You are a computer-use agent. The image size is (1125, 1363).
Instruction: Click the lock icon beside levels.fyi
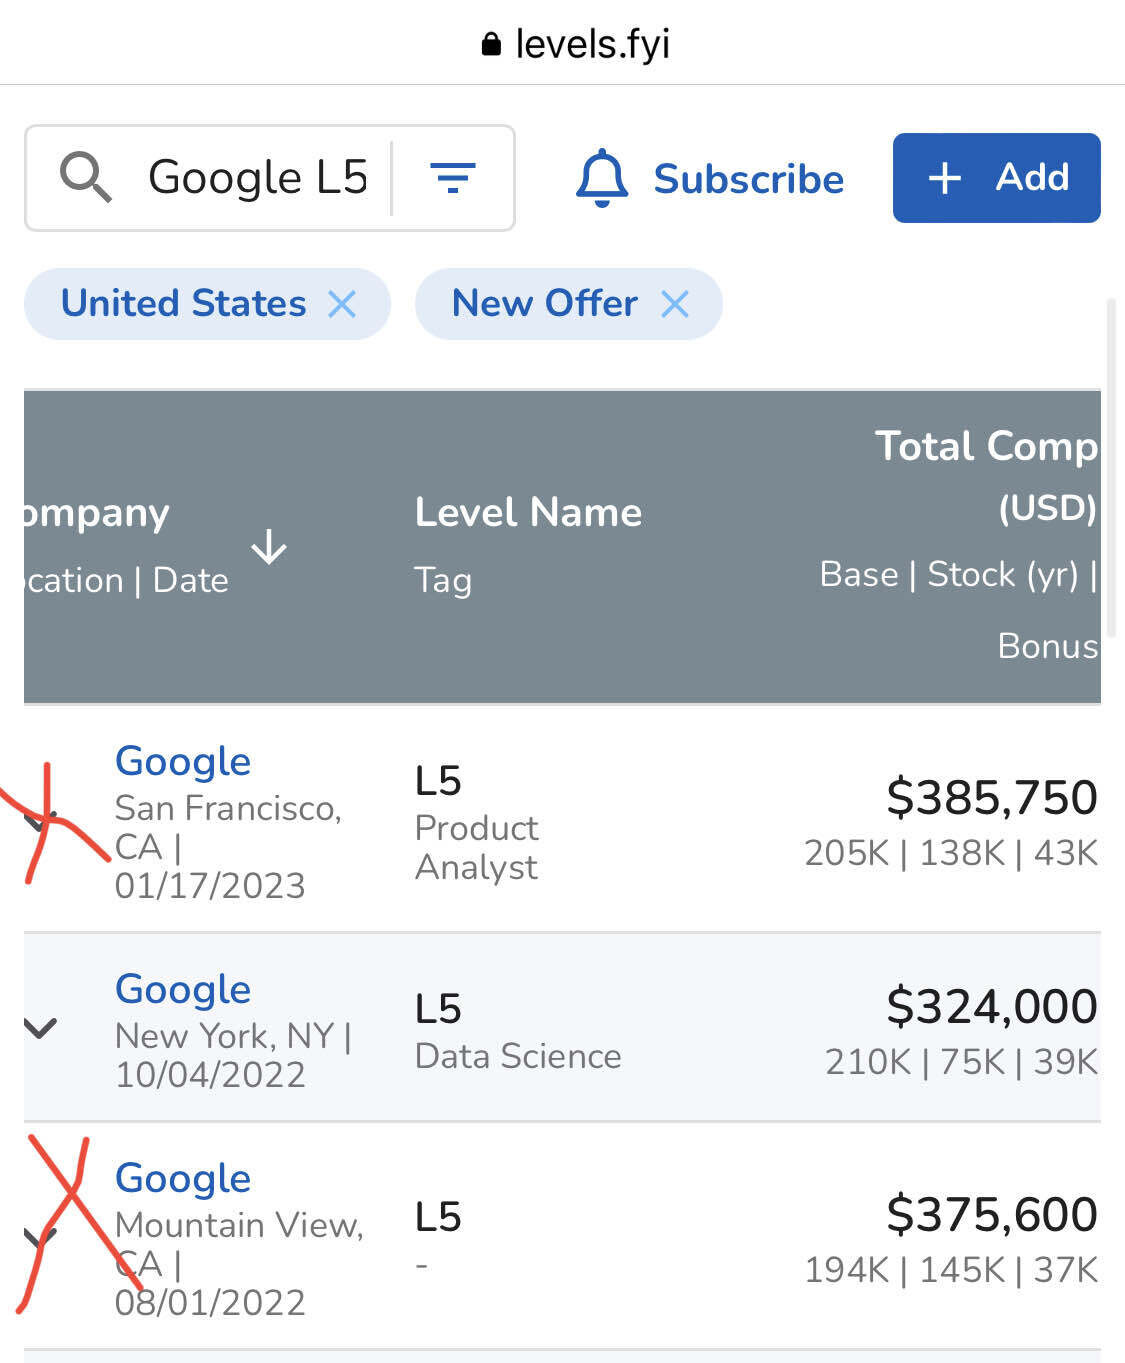tap(490, 42)
